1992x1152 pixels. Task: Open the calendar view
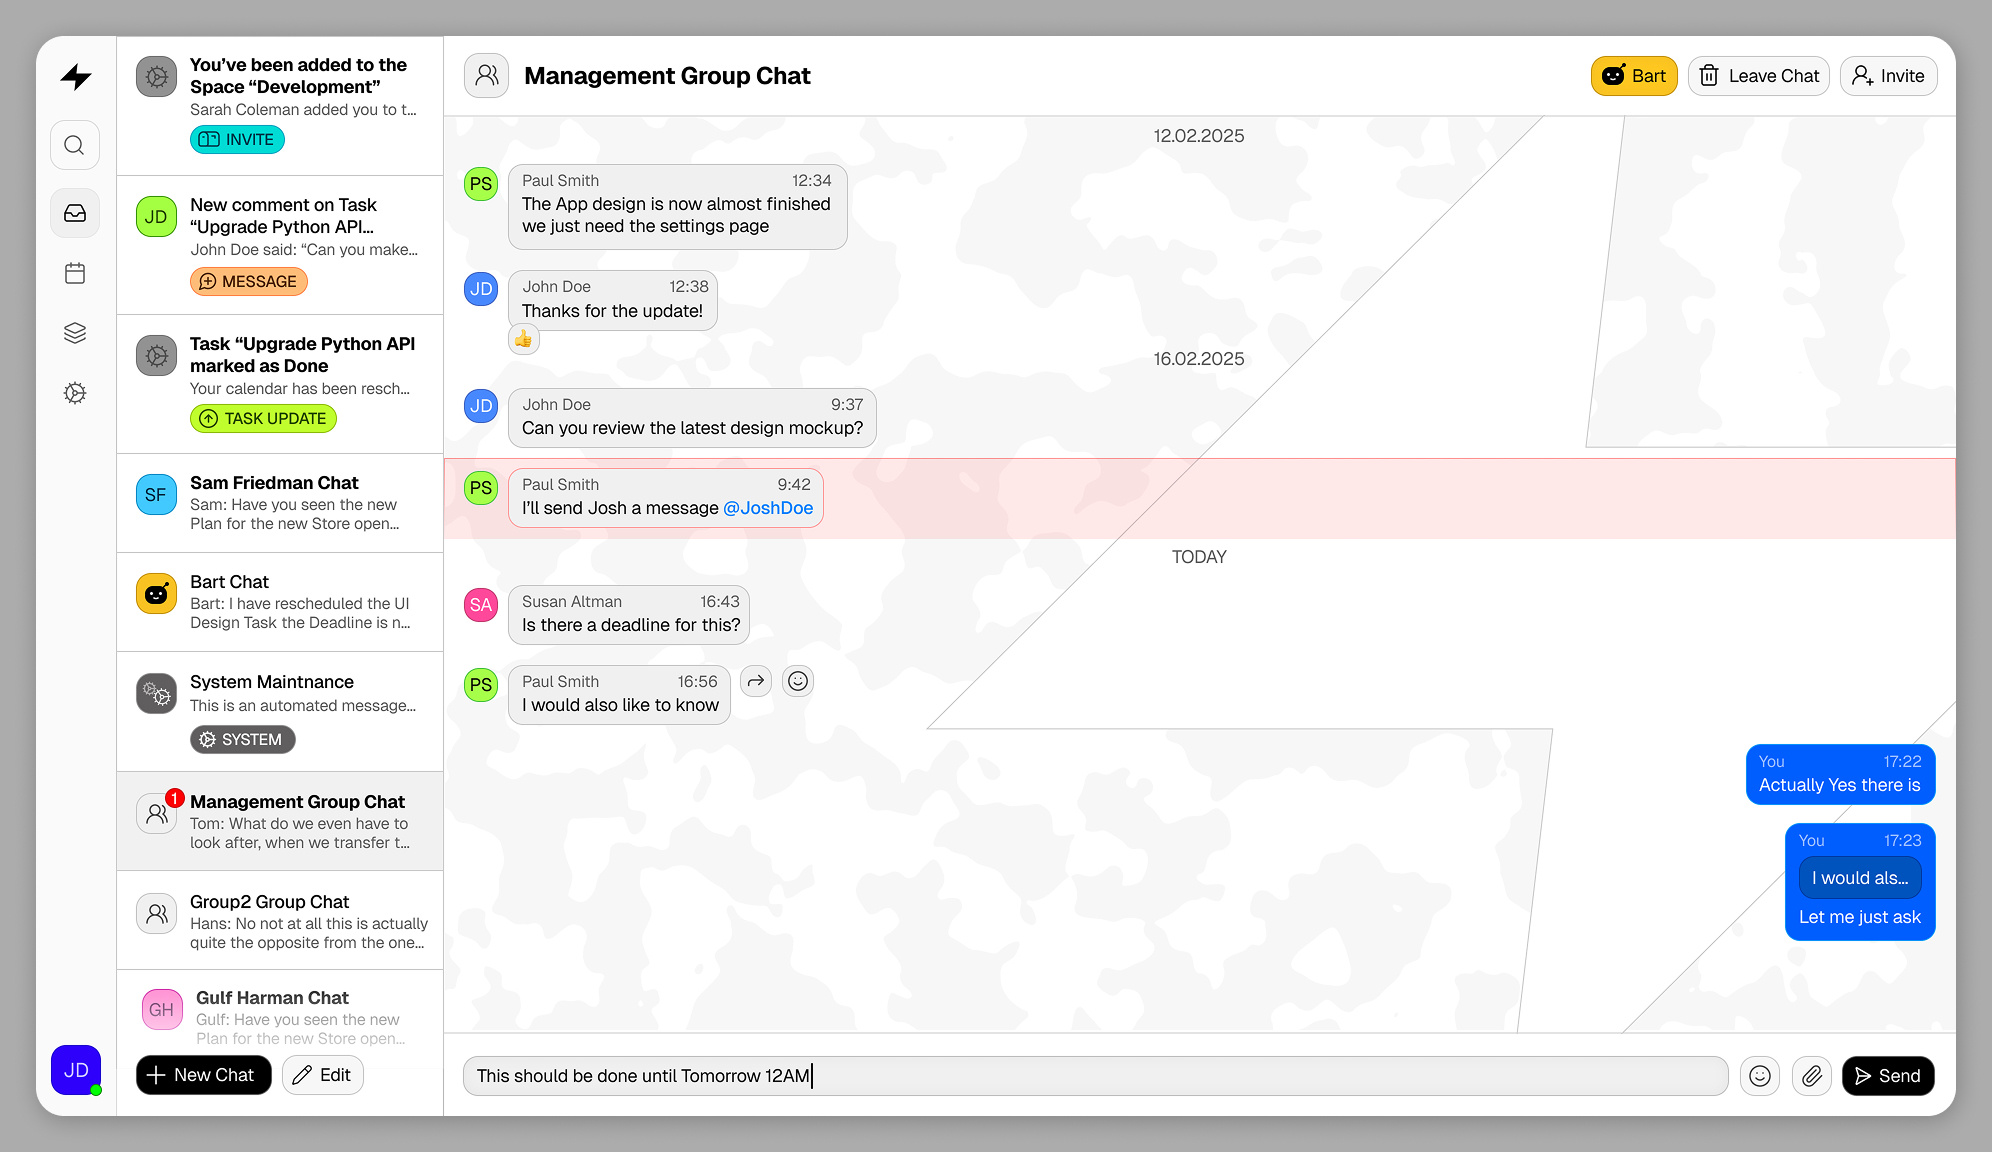74,272
